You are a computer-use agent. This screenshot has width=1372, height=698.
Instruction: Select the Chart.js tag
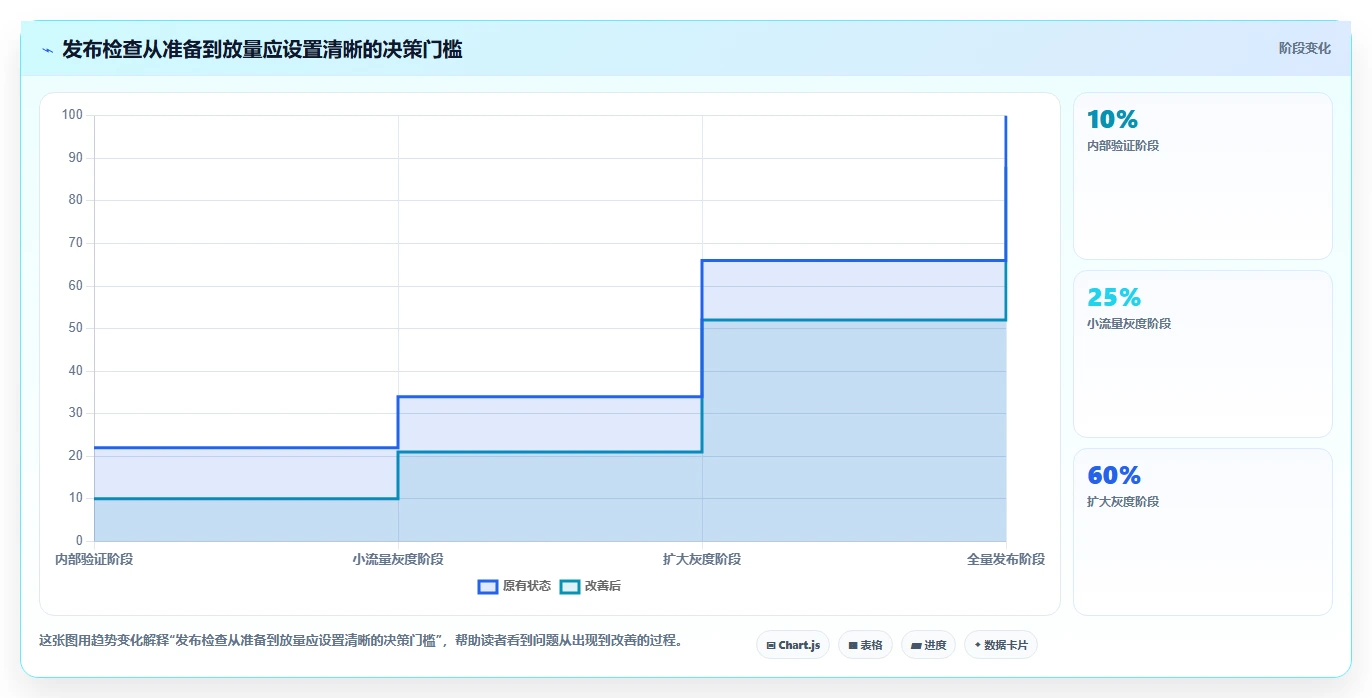[x=793, y=645]
